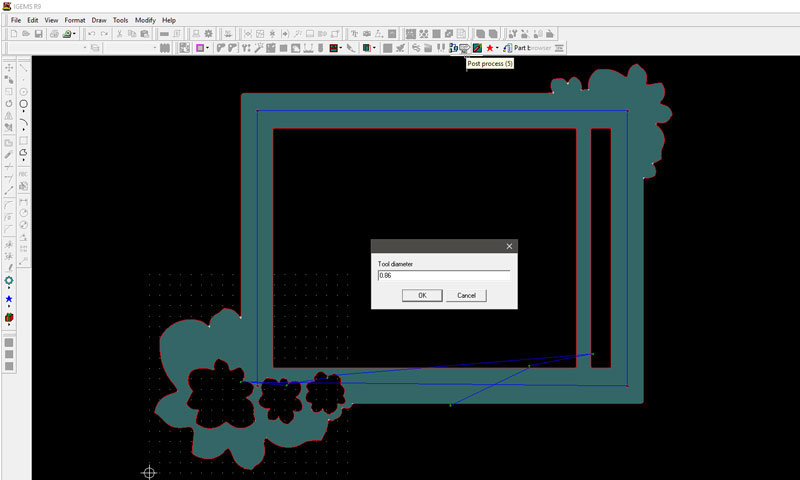Click the Save floppy disk icon
This screenshot has width=800, height=480.
[38, 34]
